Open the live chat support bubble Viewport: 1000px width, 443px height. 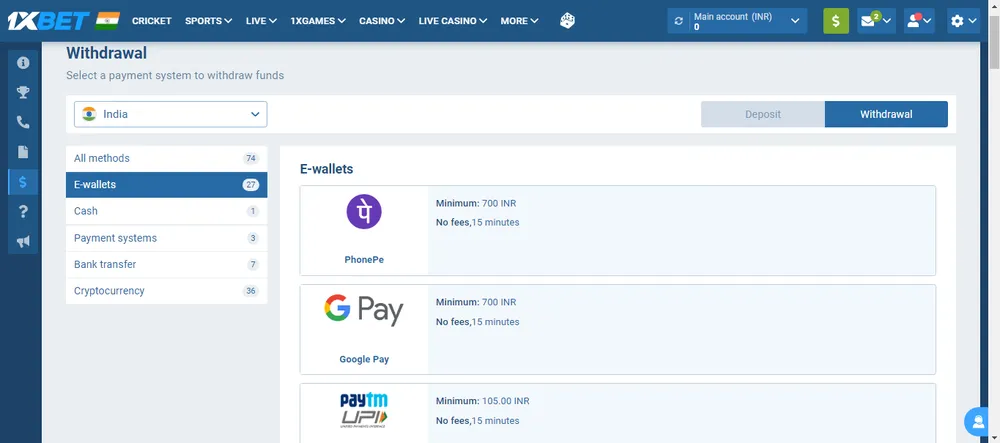pos(978,421)
